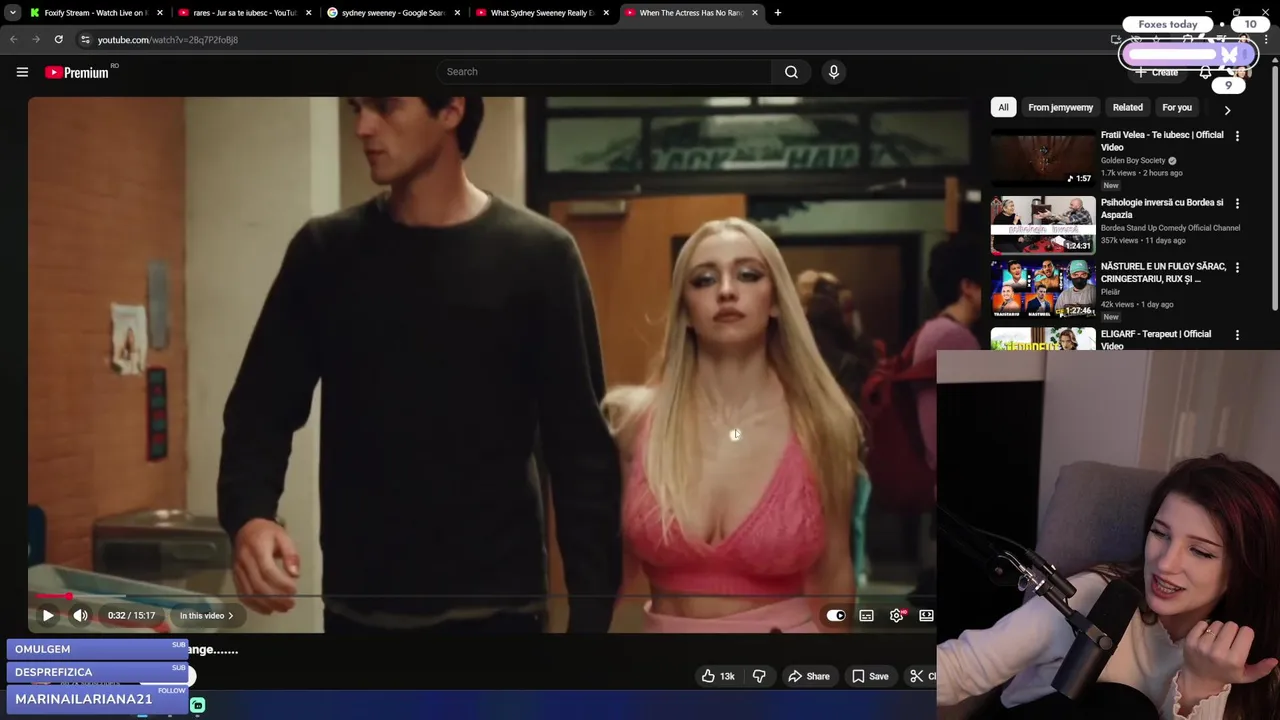This screenshot has width=1280, height=720.
Task: Close the sydney sweeney Google Search tab
Action: click(457, 13)
